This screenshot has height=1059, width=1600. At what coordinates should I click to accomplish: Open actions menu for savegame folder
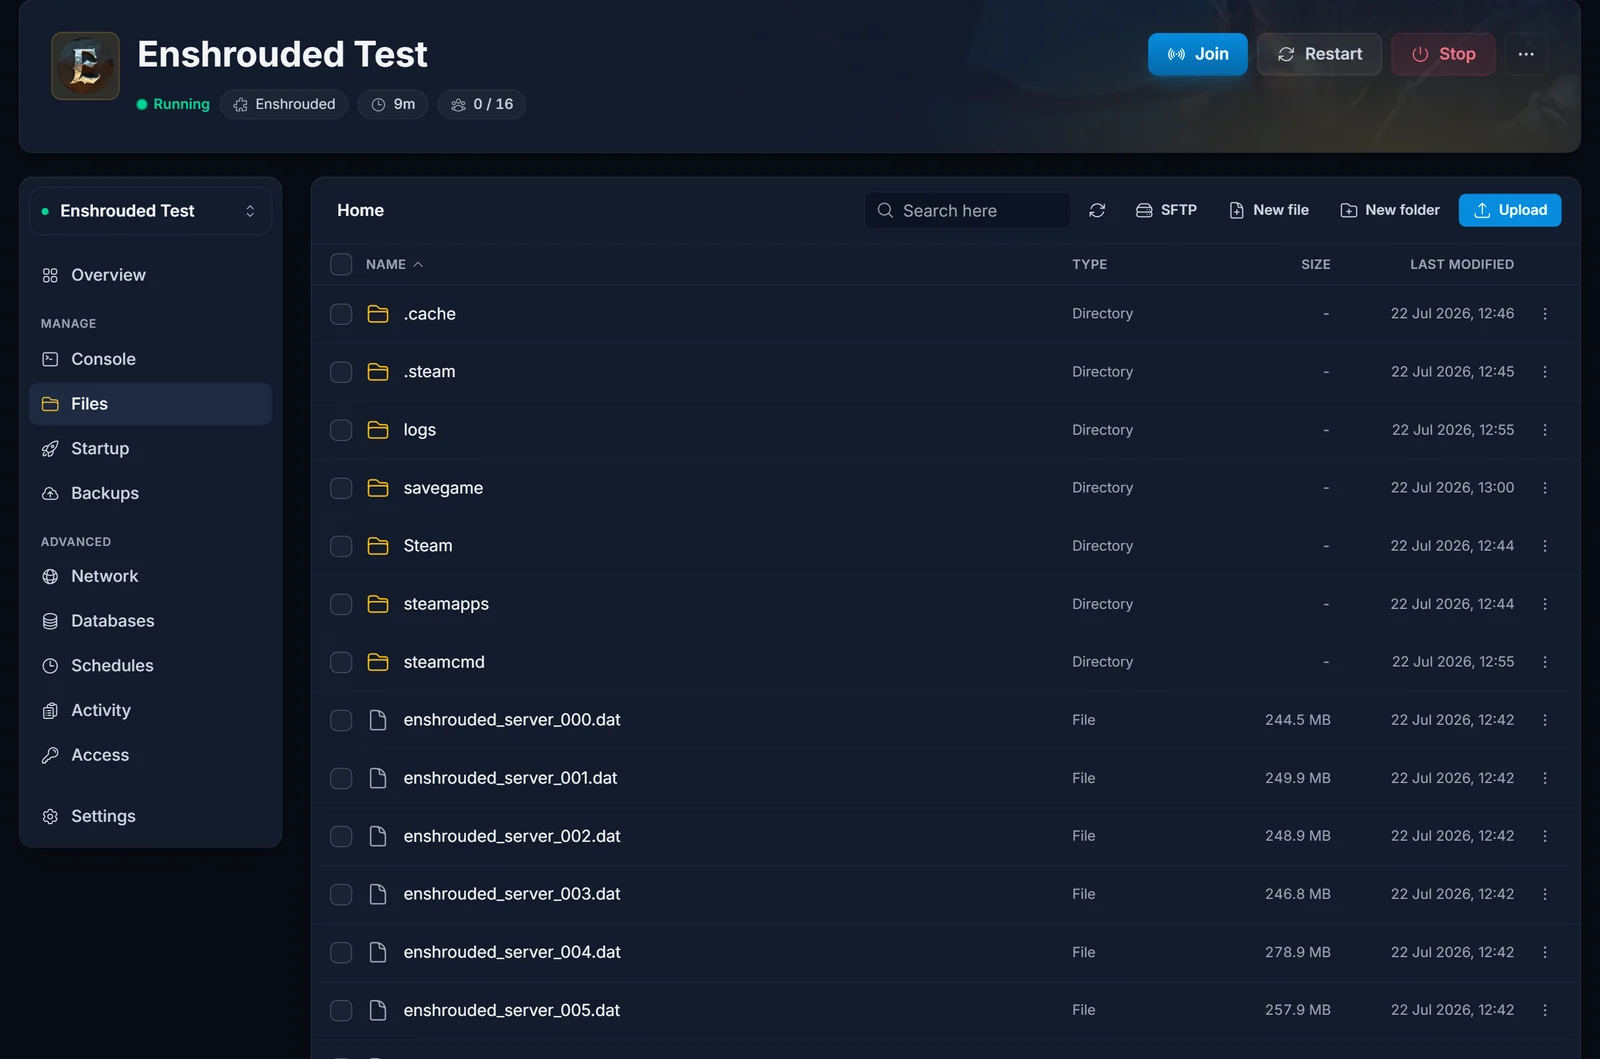(1545, 488)
